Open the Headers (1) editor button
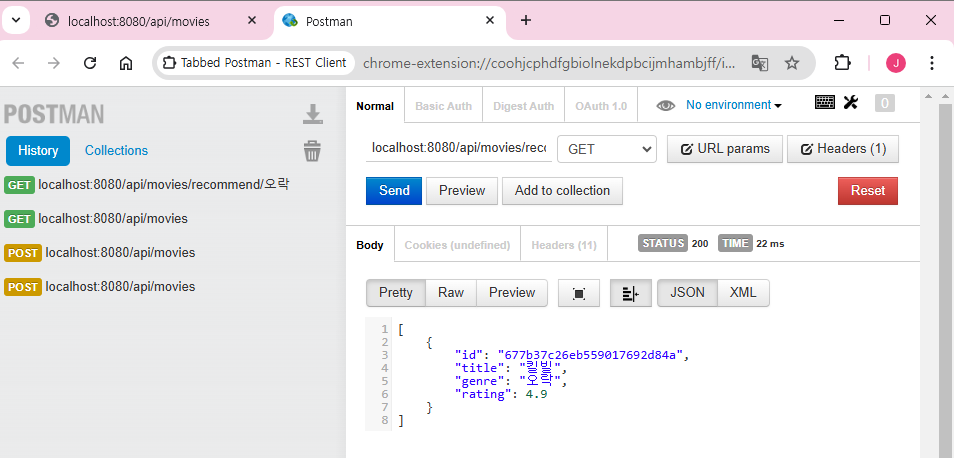Image resolution: width=954 pixels, height=458 pixels. point(843,149)
